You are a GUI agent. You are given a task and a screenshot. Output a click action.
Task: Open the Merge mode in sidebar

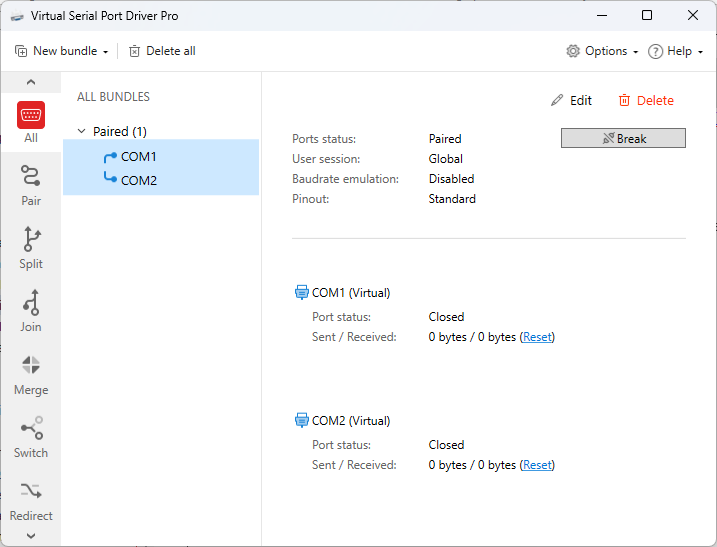point(31,375)
